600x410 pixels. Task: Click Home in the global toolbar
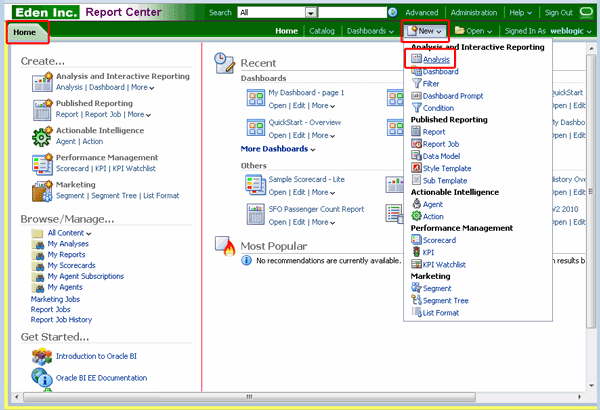click(x=286, y=31)
